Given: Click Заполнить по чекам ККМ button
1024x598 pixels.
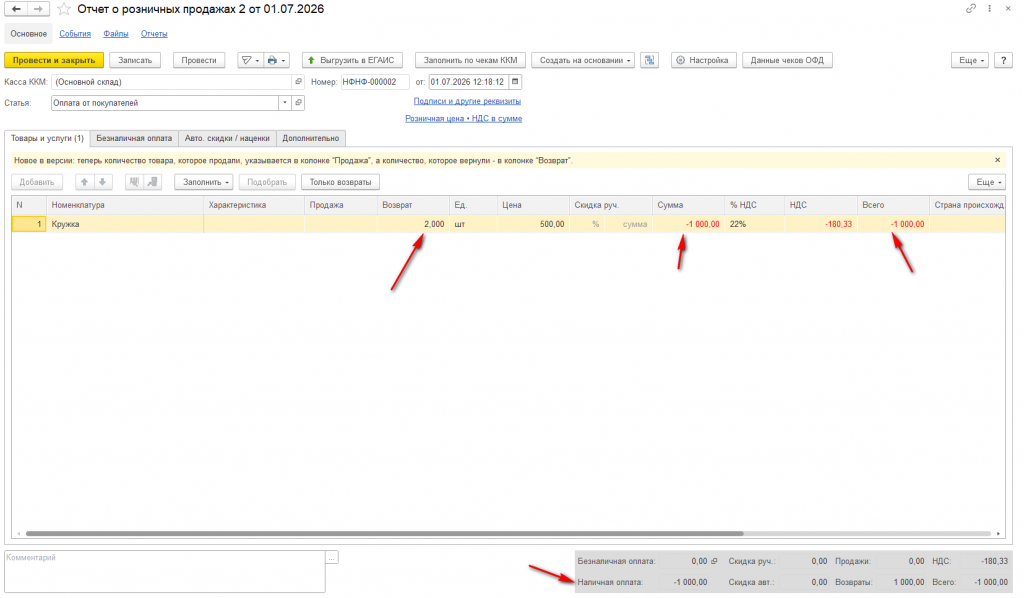Looking at the screenshot, I should click(x=470, y=60).
